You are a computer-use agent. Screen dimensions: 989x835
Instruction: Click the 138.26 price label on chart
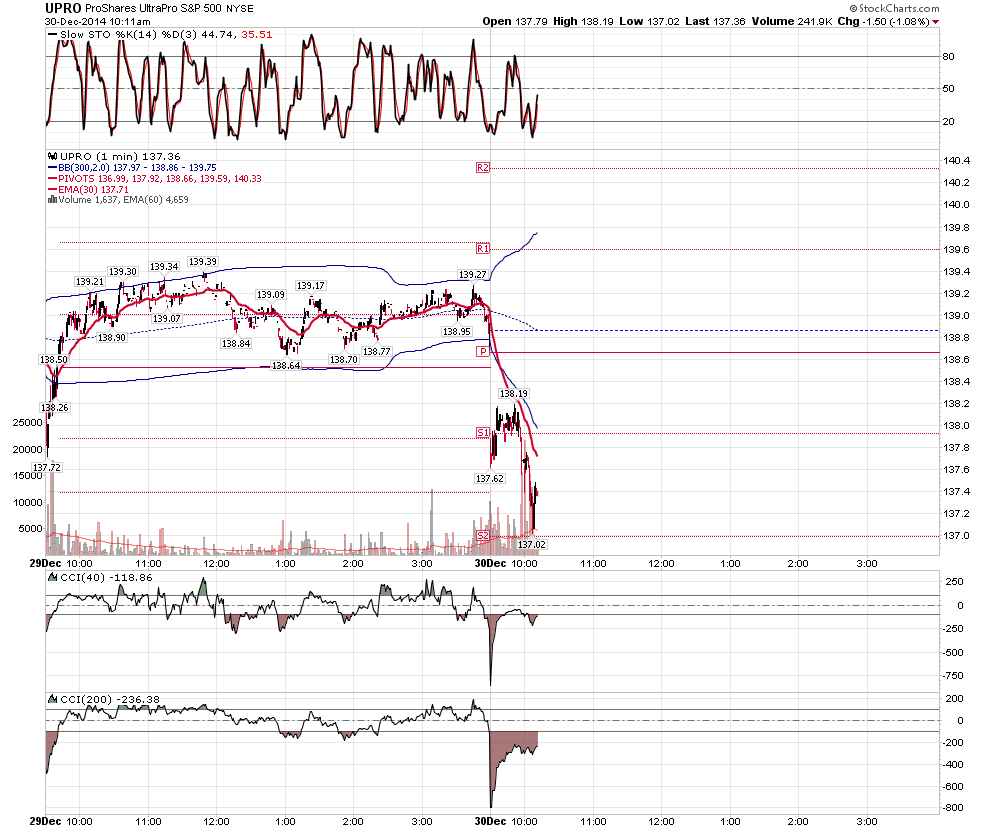55,407
